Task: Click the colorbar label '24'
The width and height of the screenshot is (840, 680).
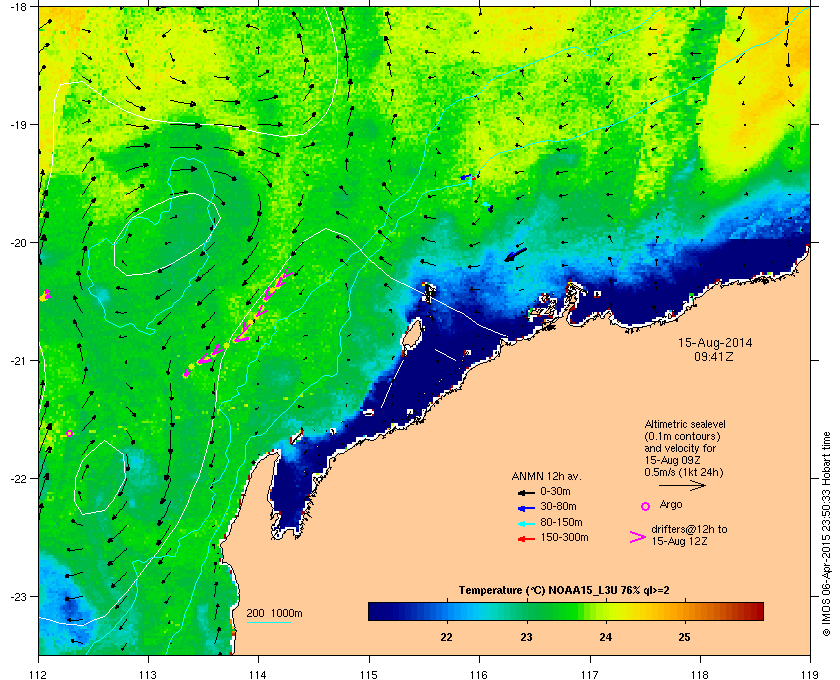Action: tap(605, 637)
